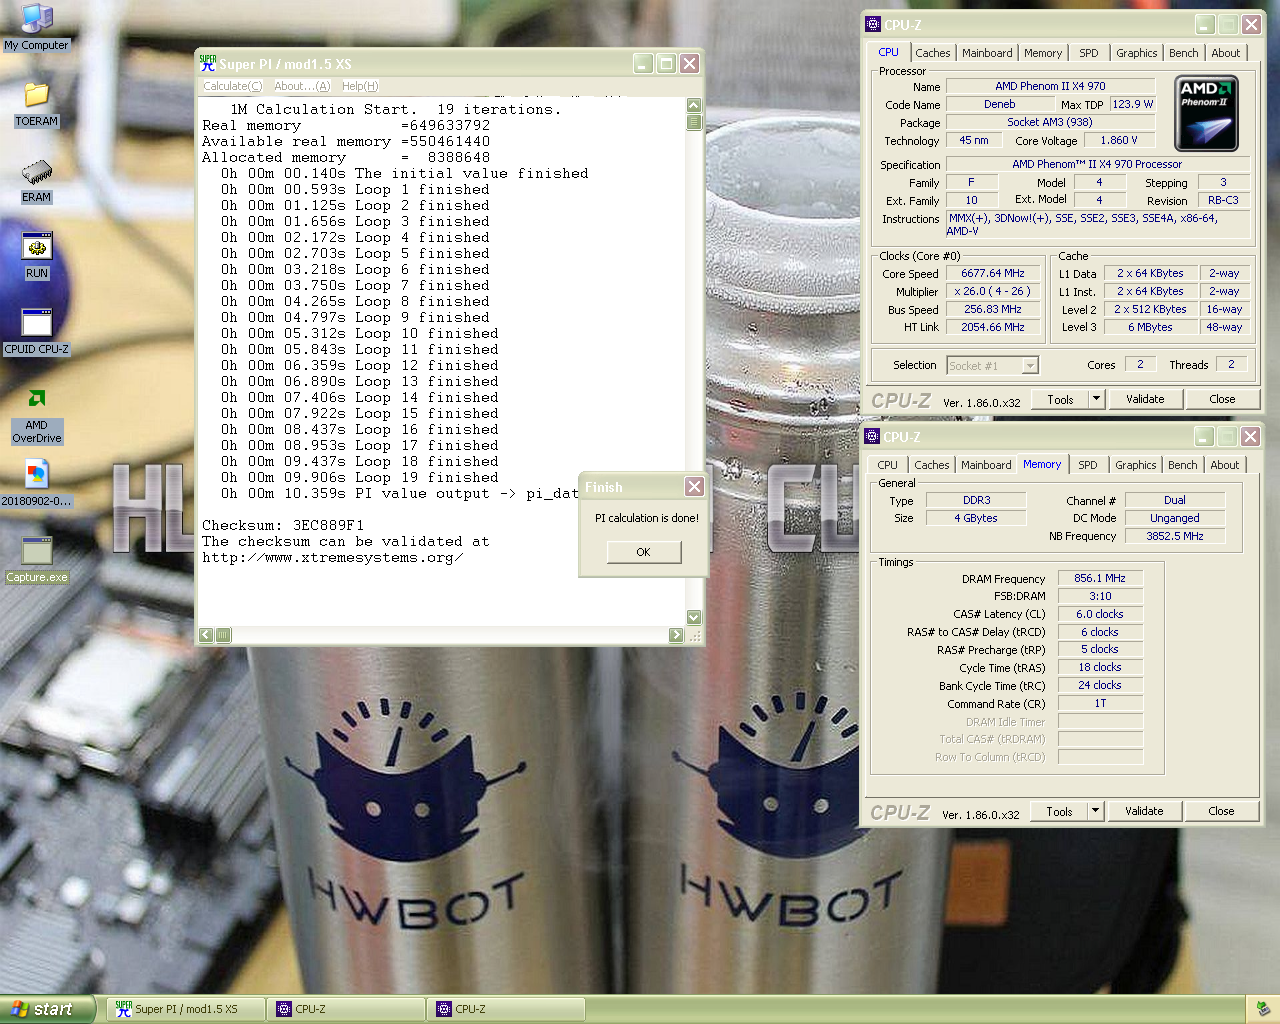This screenshot has height=1024, width=1280.
Task: Click the AMD Phenom II logo image
Action: 1206,113
